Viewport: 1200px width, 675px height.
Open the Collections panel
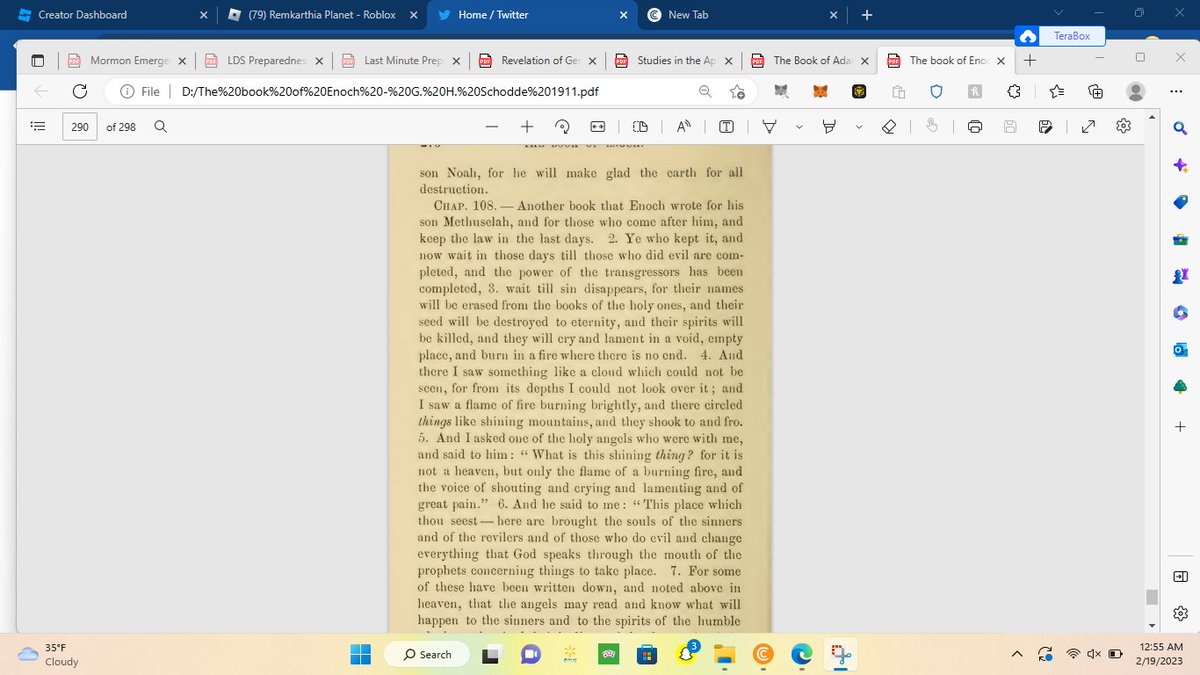(x=1095, y=92)
